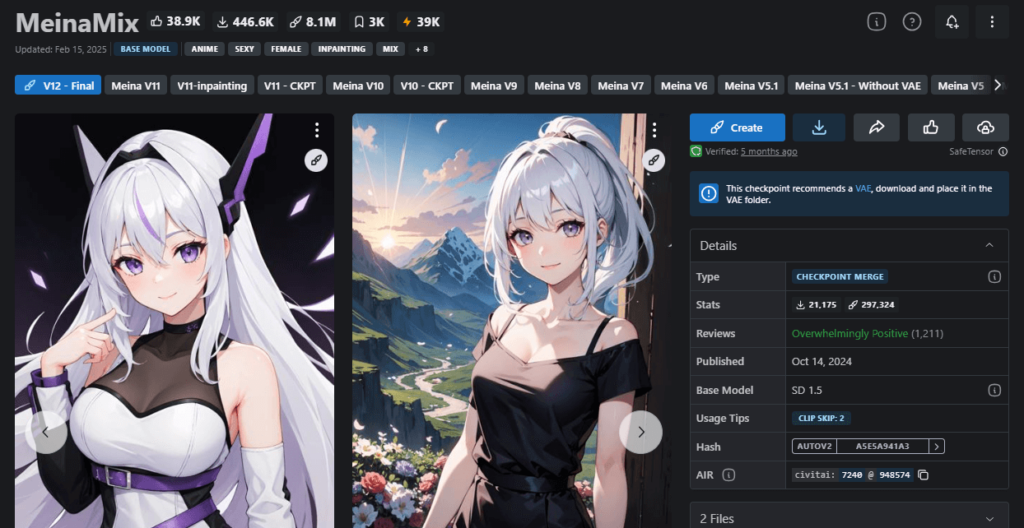The image size is (1024, 528).
Task: Open the mountain landscape girl preview image
Action: click(511, 320)
